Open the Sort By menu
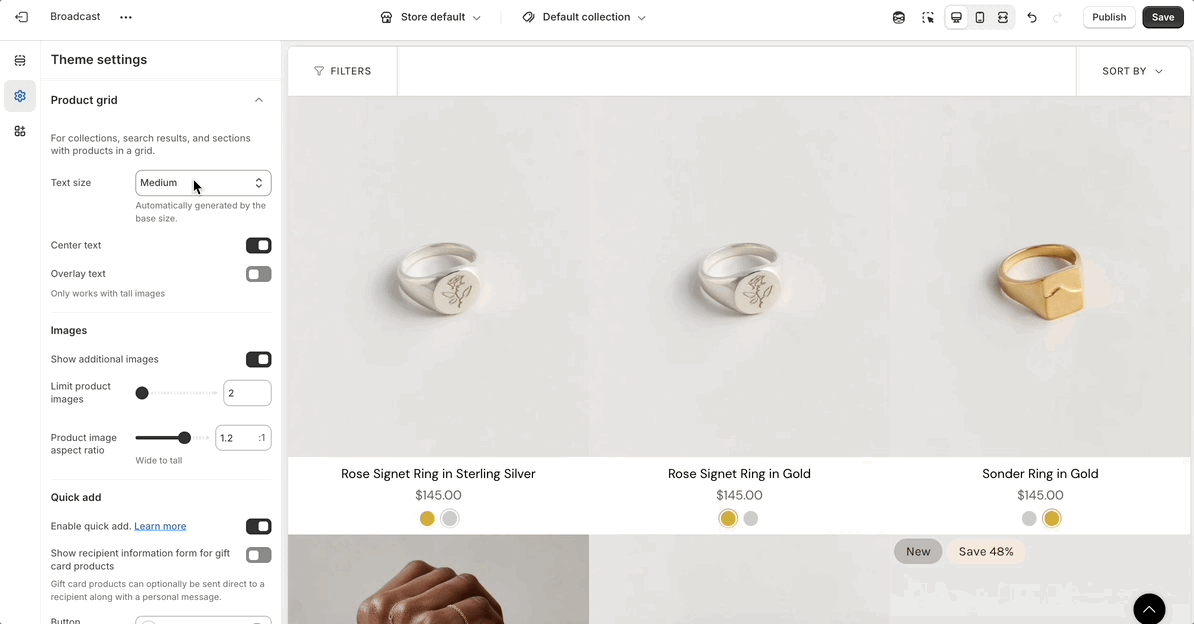1194x624 pixels. click(x=1132, y=71)
